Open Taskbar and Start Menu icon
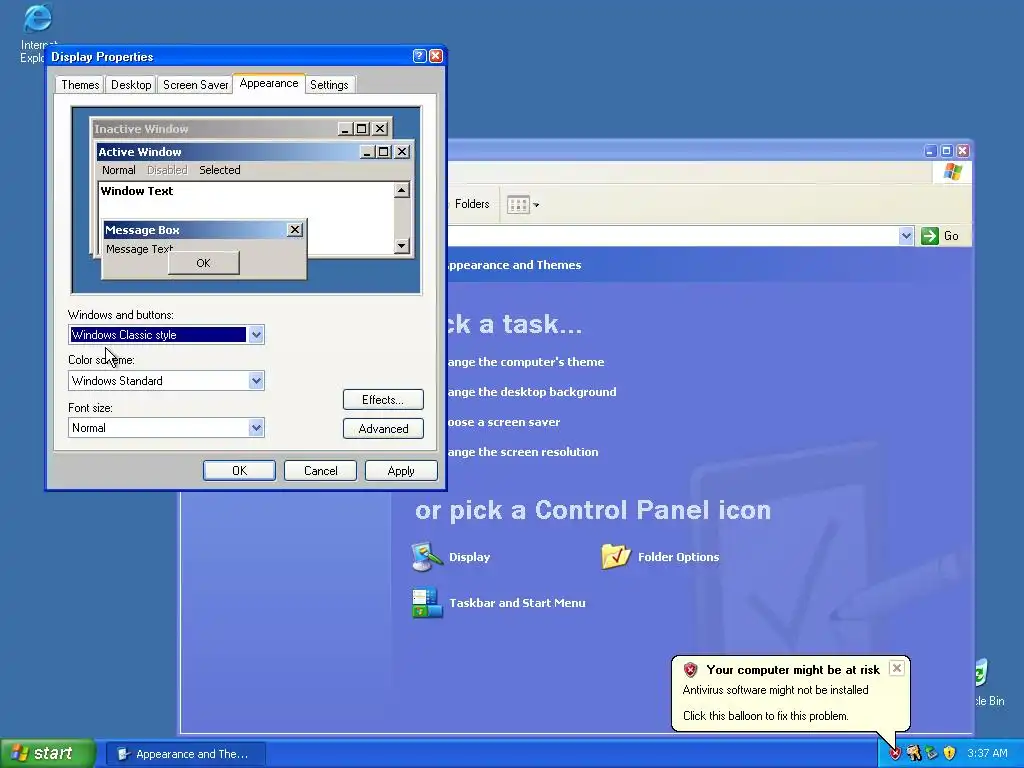The width and height of the screenshot is (1024, 768). [x=427, y=603]
